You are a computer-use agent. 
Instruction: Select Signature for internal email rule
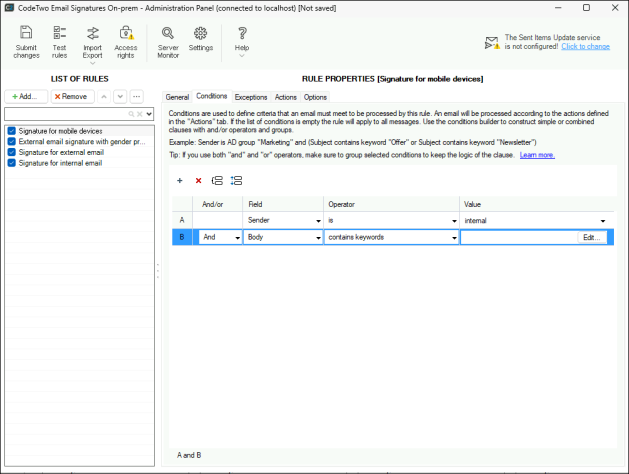pyautogui.click(x=60, y=163)
